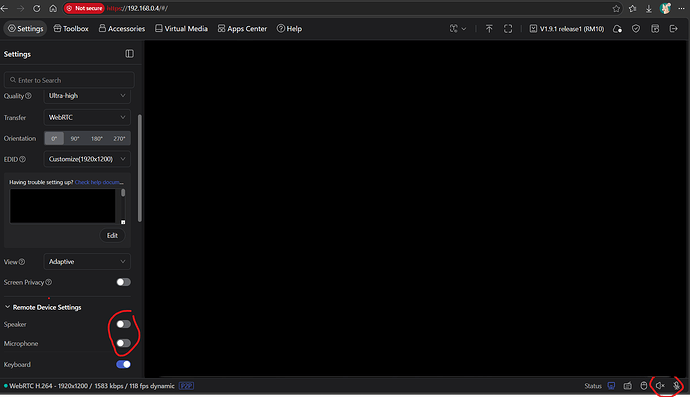690x397 pixels.
Task: Collapse the Remote Device Settings section
Action: coord(7,307)
